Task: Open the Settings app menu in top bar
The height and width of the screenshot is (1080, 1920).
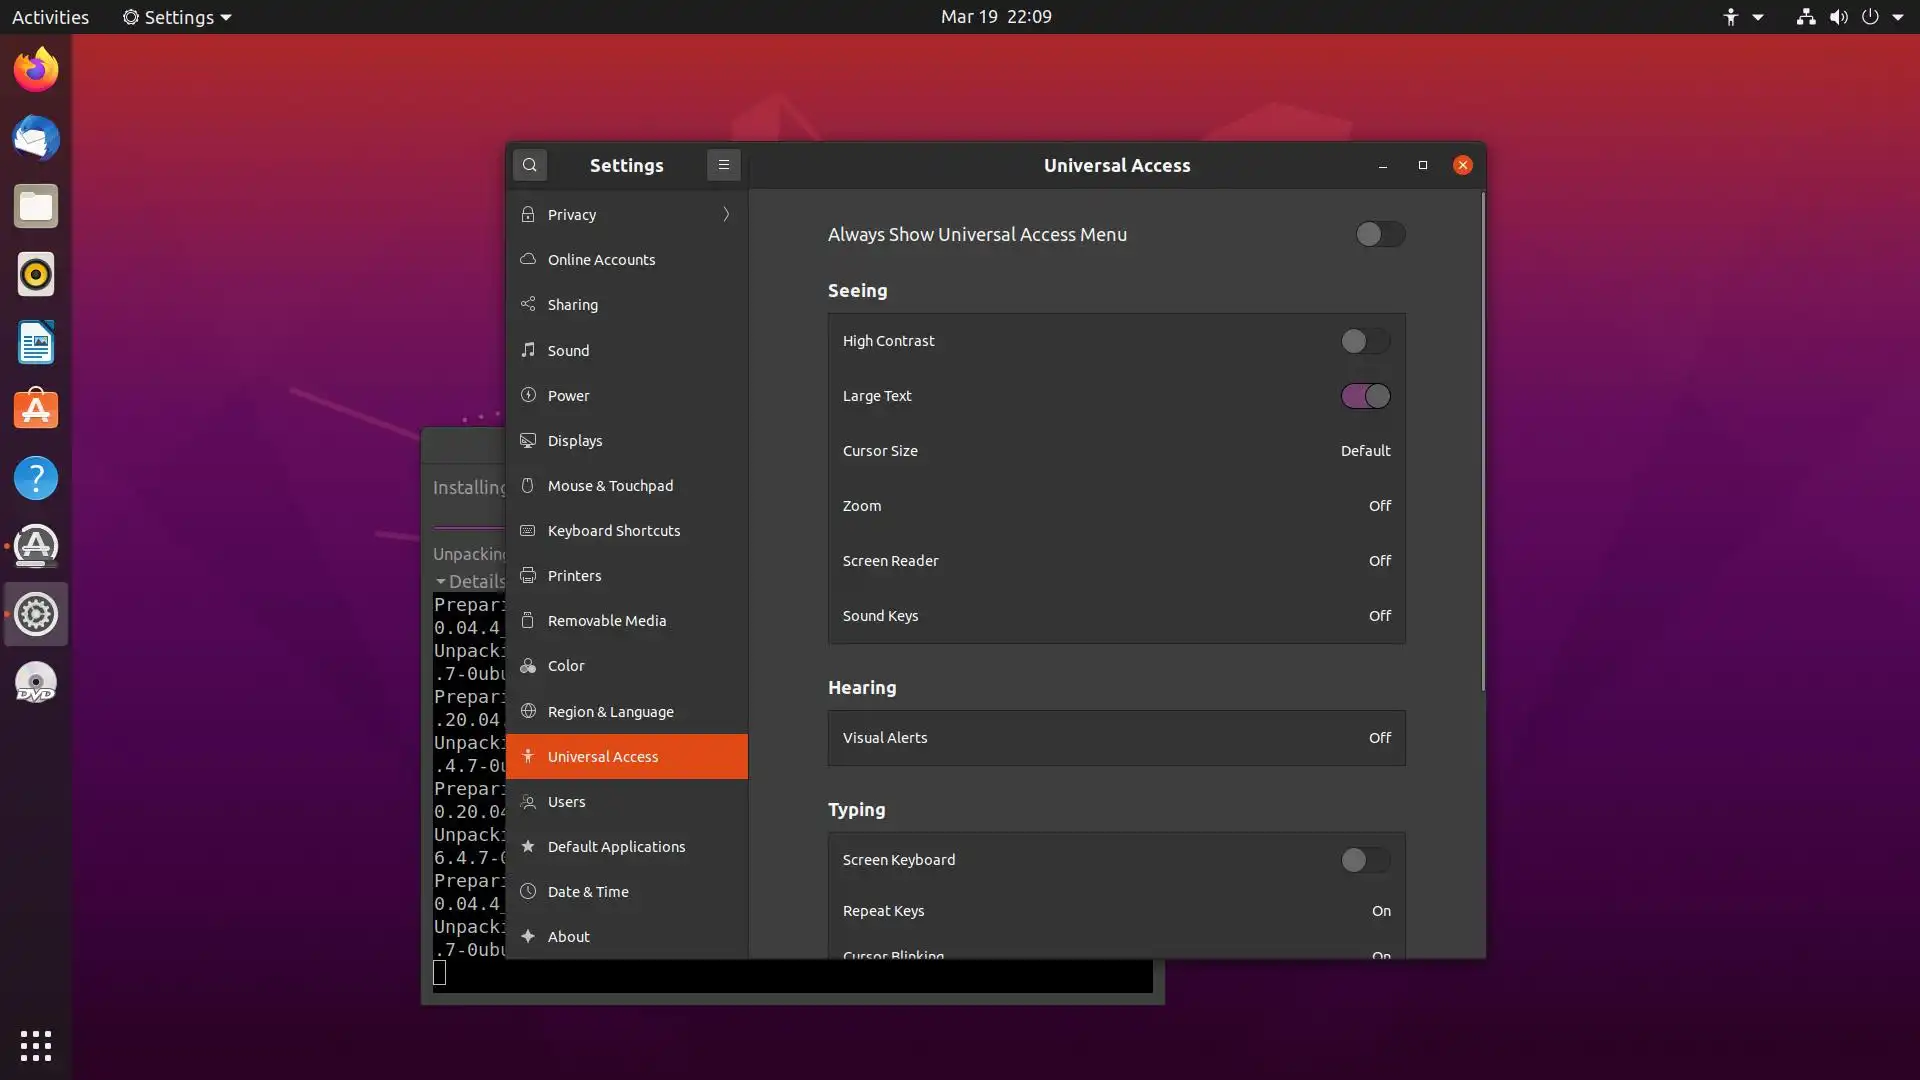Action: coord(177,17)
